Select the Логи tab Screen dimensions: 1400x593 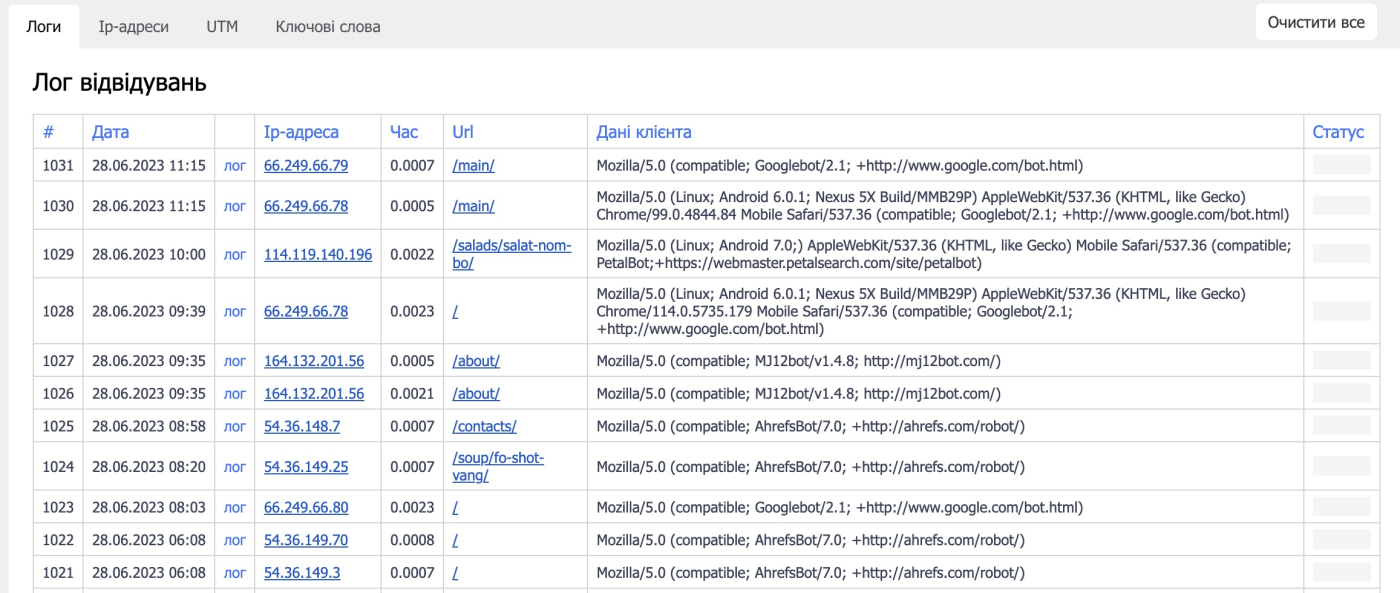(44, 27)
